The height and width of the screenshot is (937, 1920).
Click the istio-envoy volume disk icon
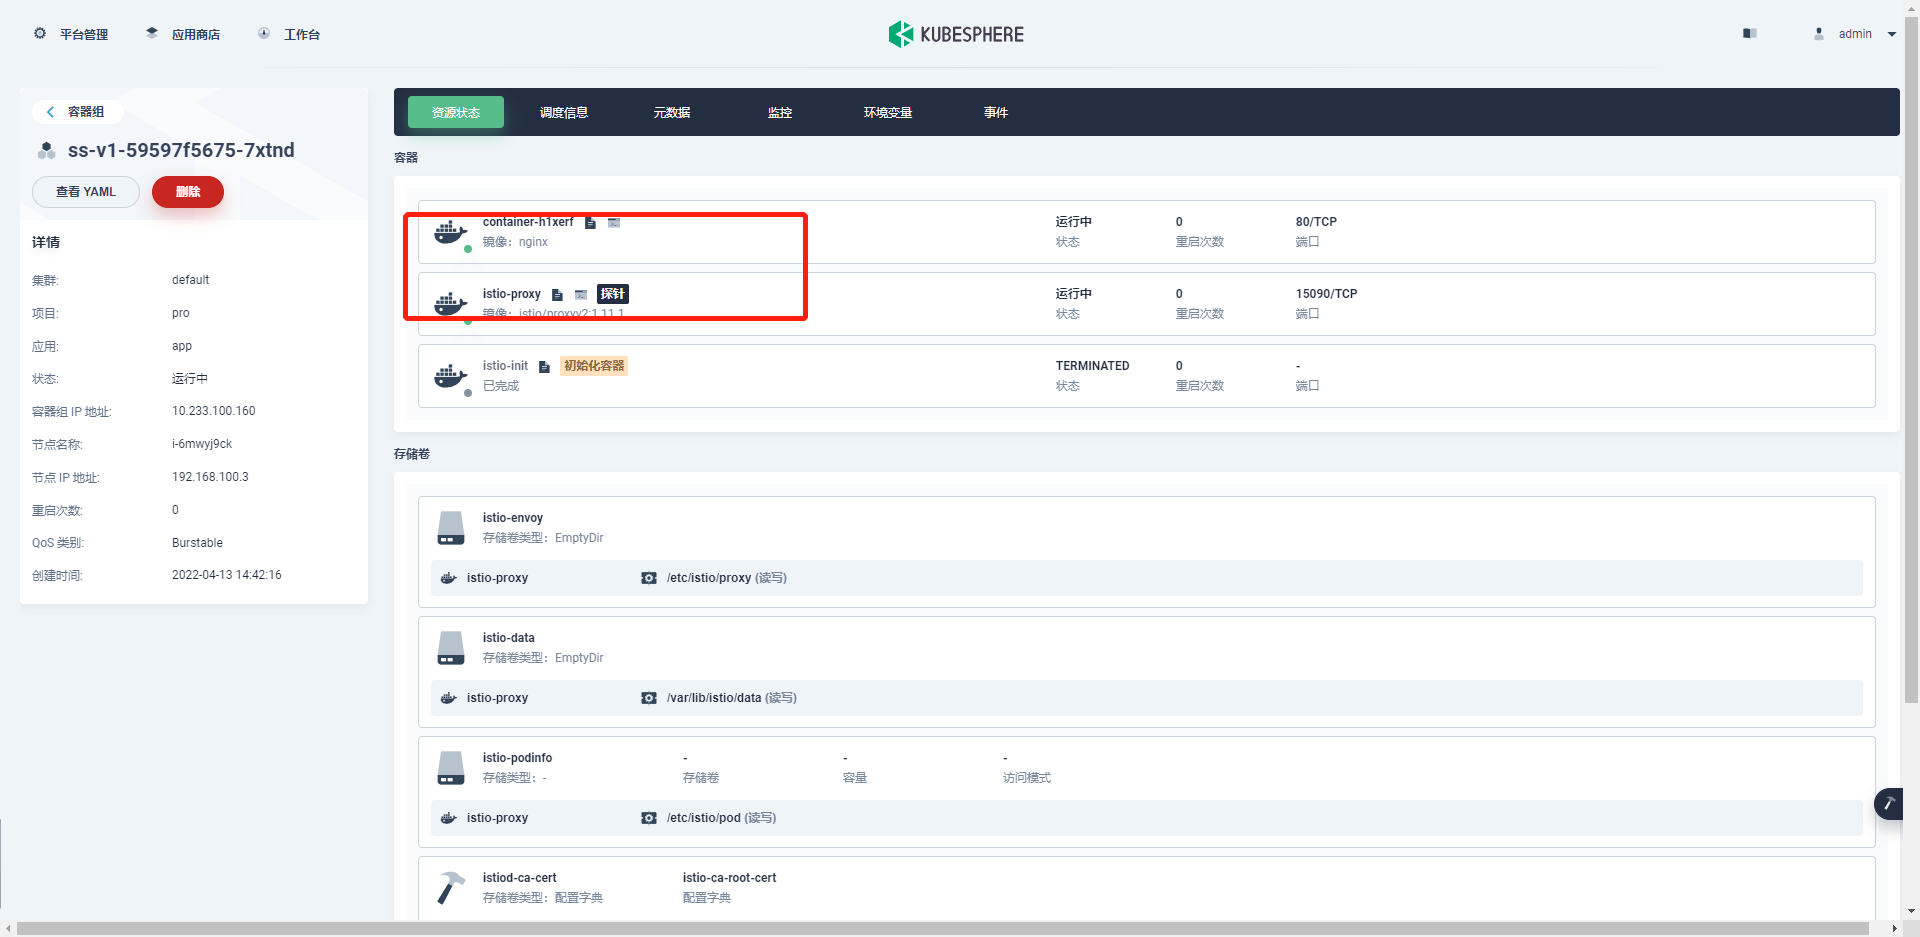point(451,528)
